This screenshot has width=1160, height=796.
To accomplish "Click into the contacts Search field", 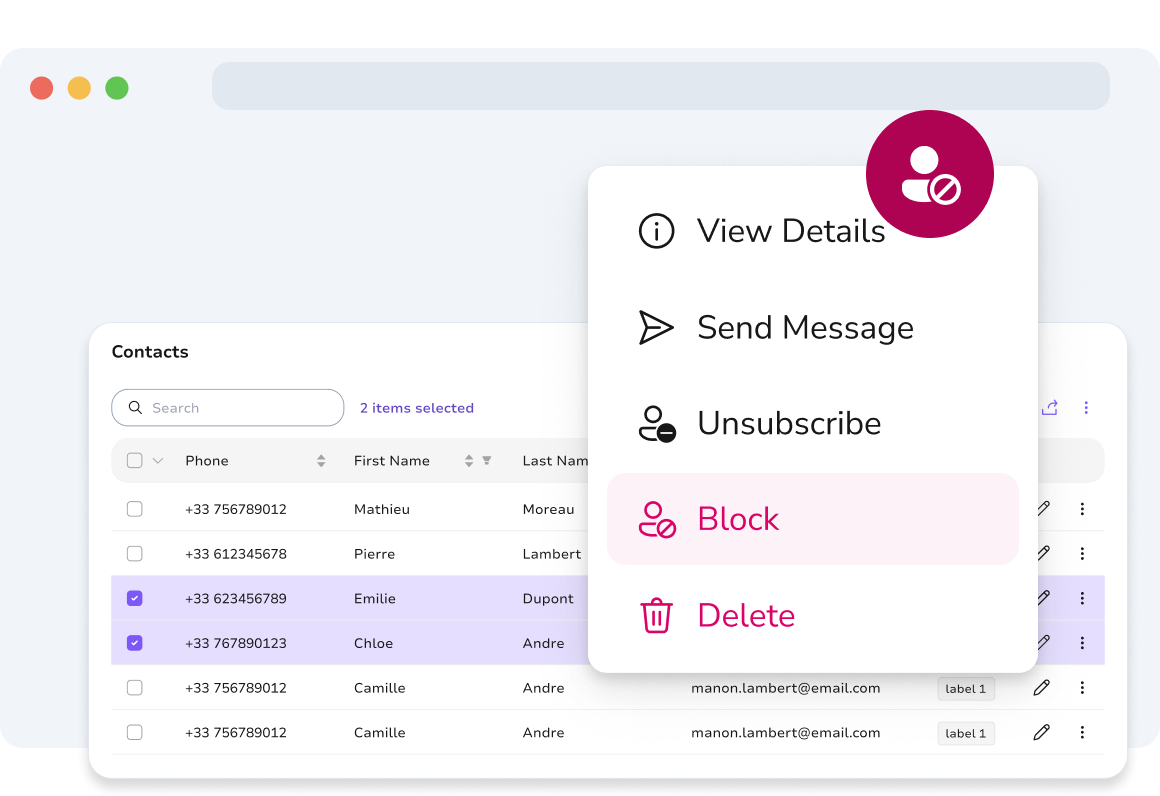I will (x=228, y=408).
